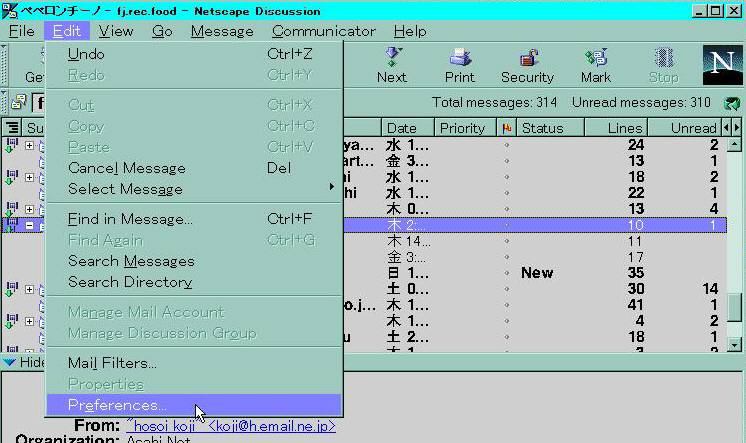Choose Mail Filters in Edit menu
Screen dimensions: 746x443
point(112,363)
